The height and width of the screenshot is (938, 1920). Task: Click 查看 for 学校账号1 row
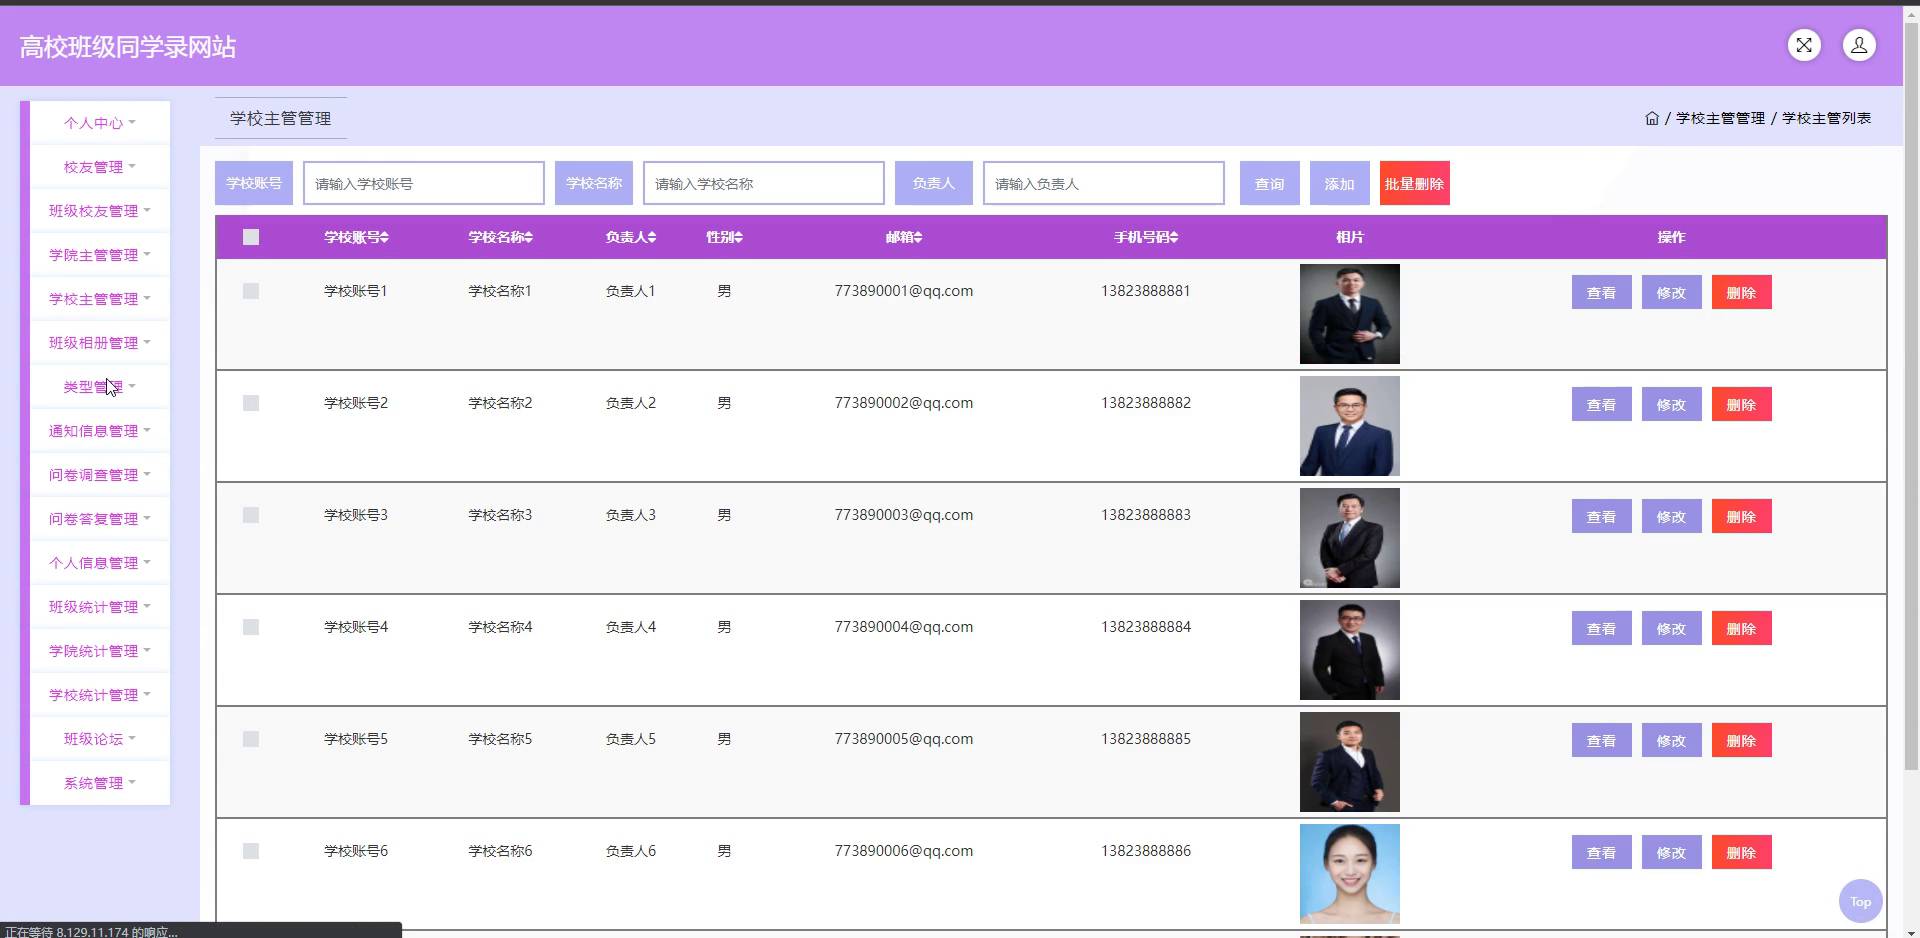tap(1602, 292)
